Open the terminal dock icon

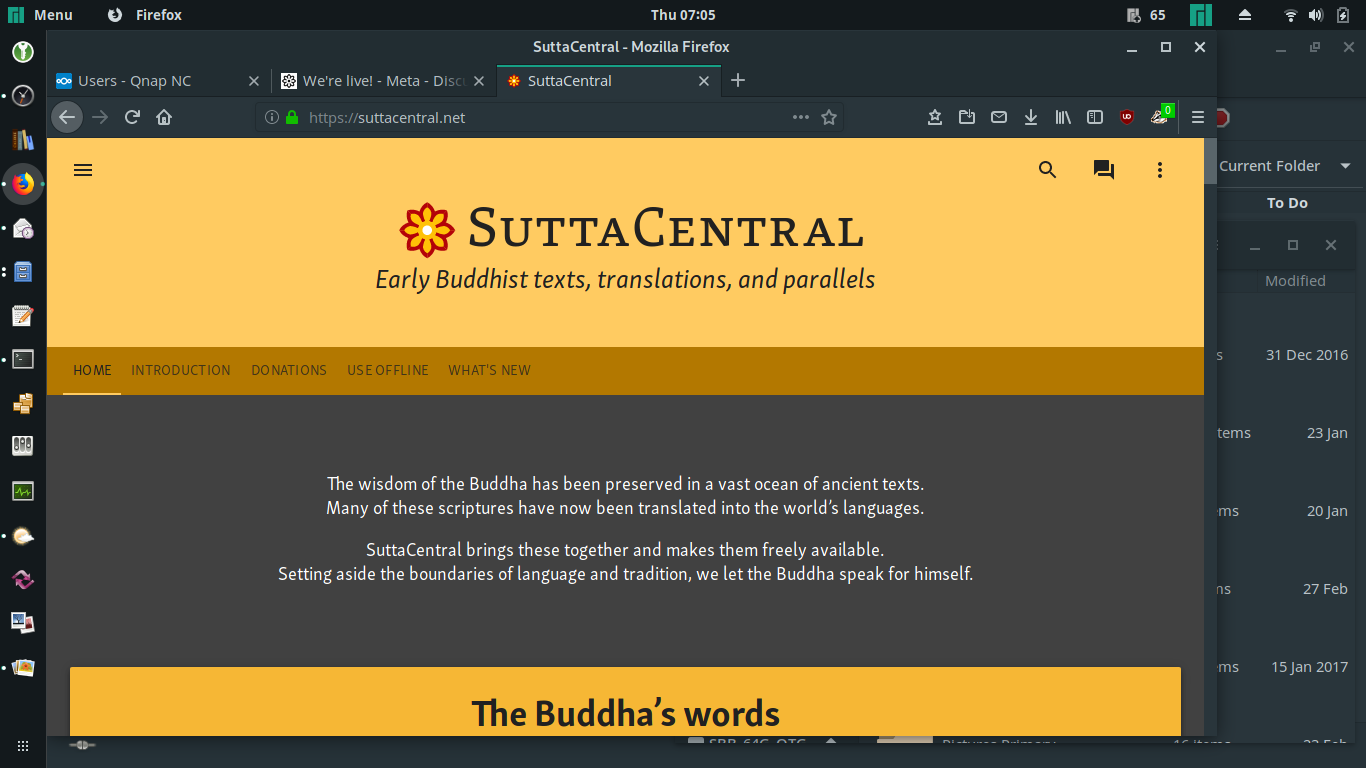23,359
